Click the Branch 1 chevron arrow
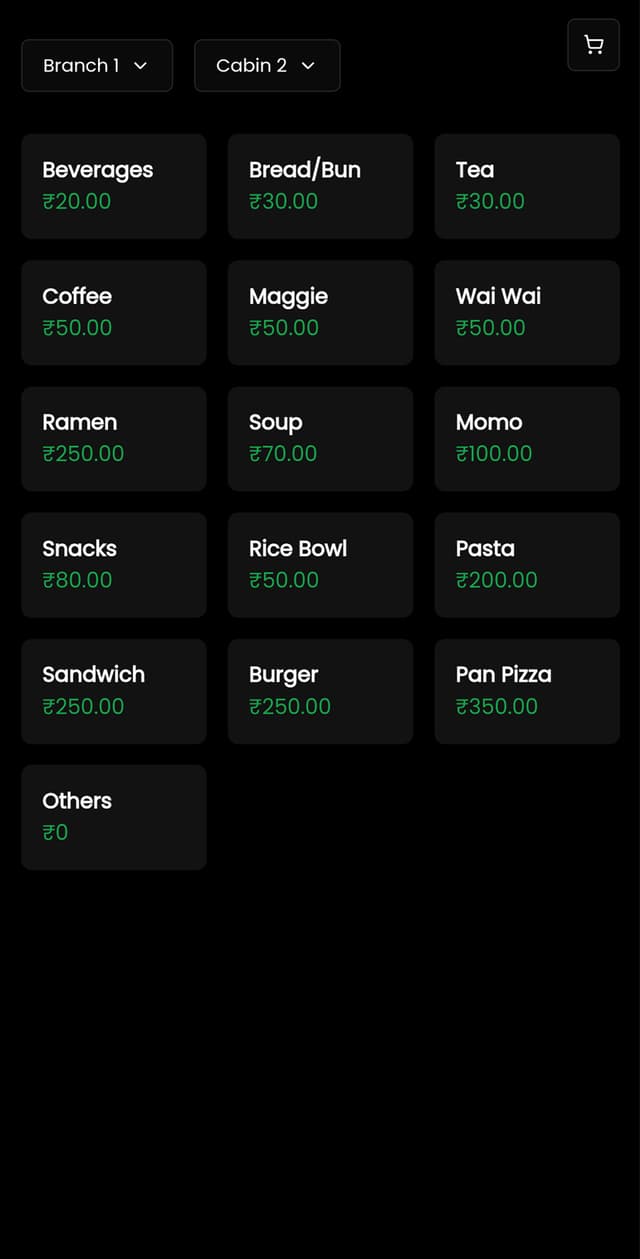This screenshot has width=640, height=1259. tap(141, 66)
